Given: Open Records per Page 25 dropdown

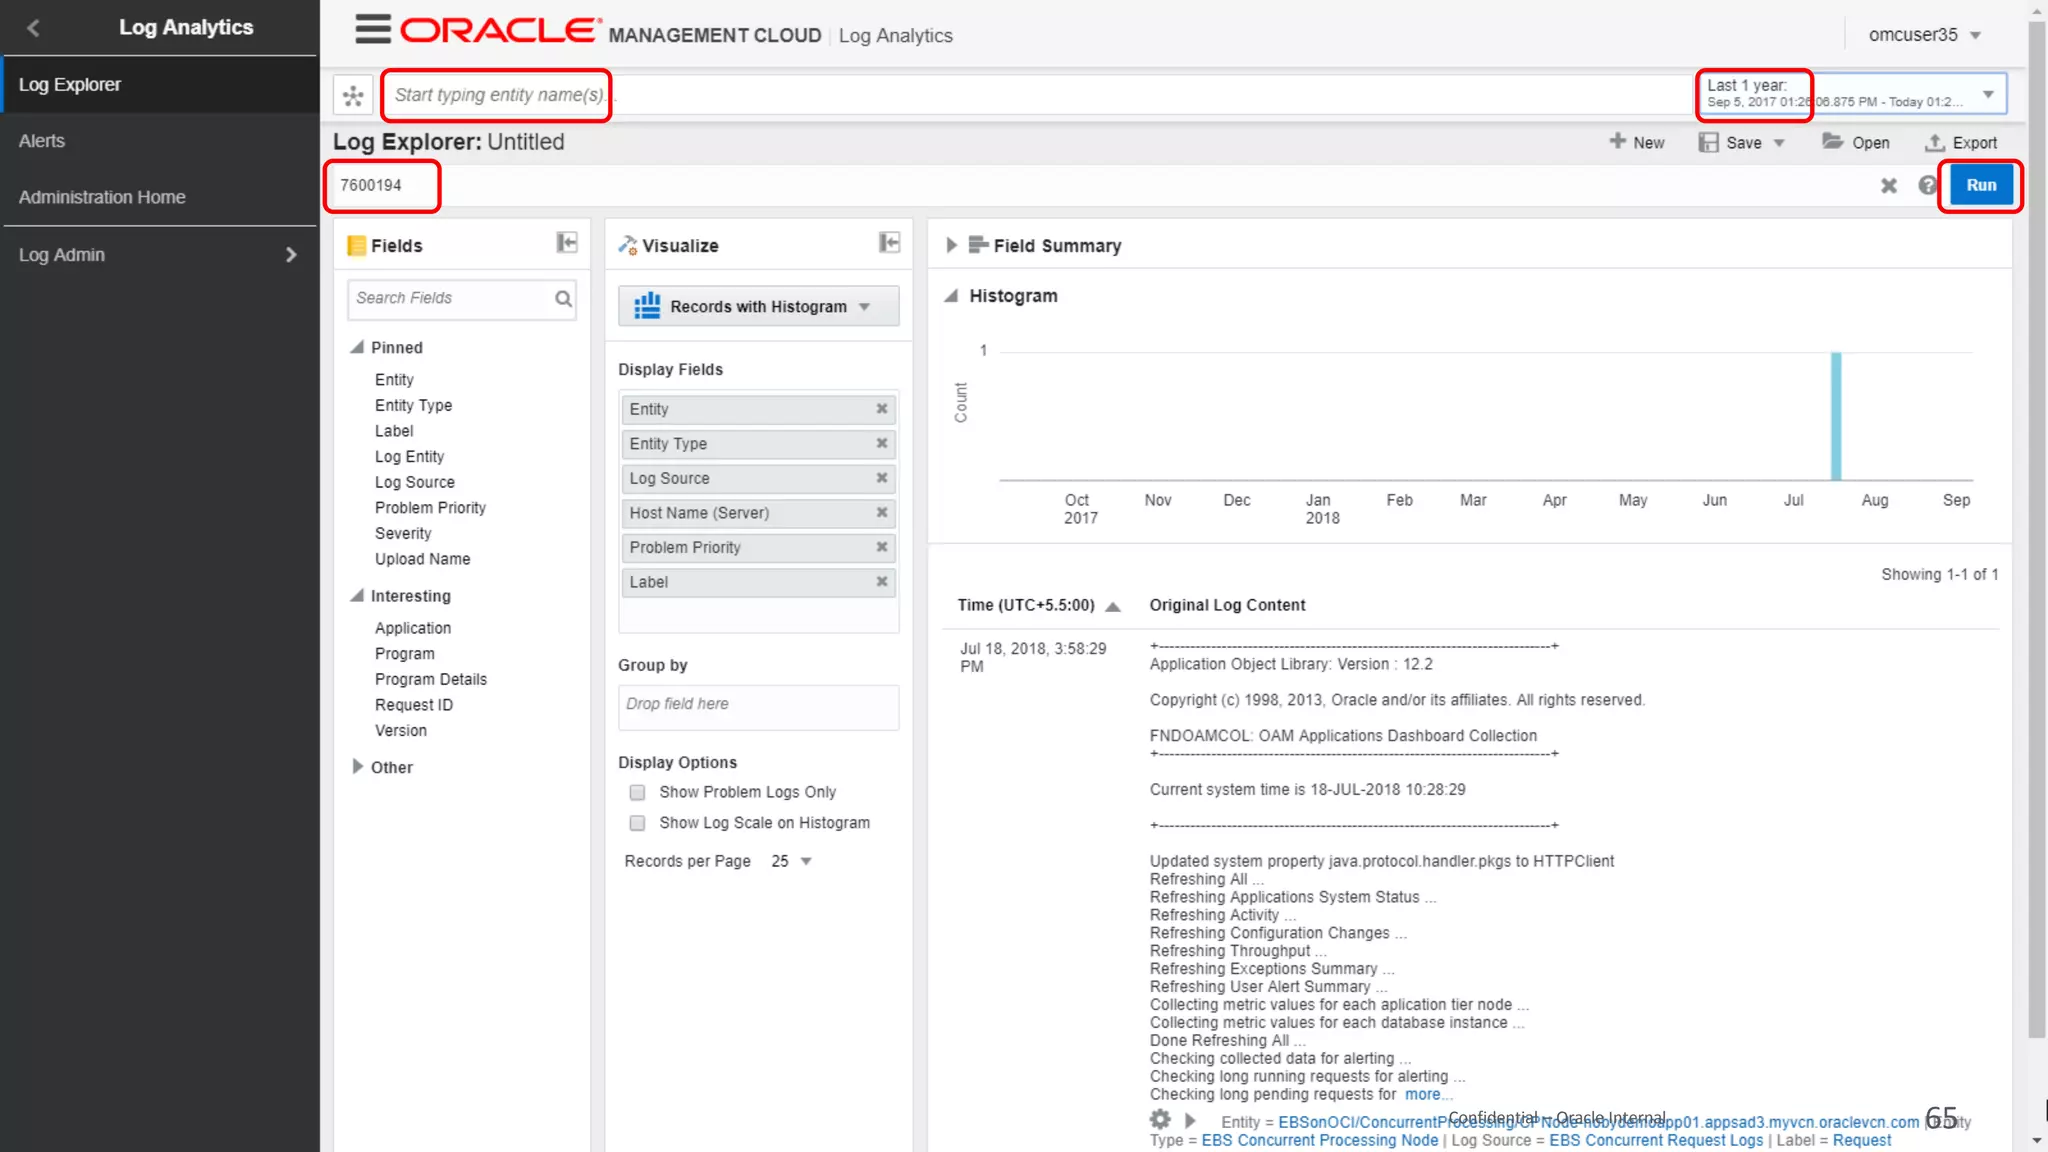Looking at the screenshot, I should pyautogui.click(x=806, y=861).
